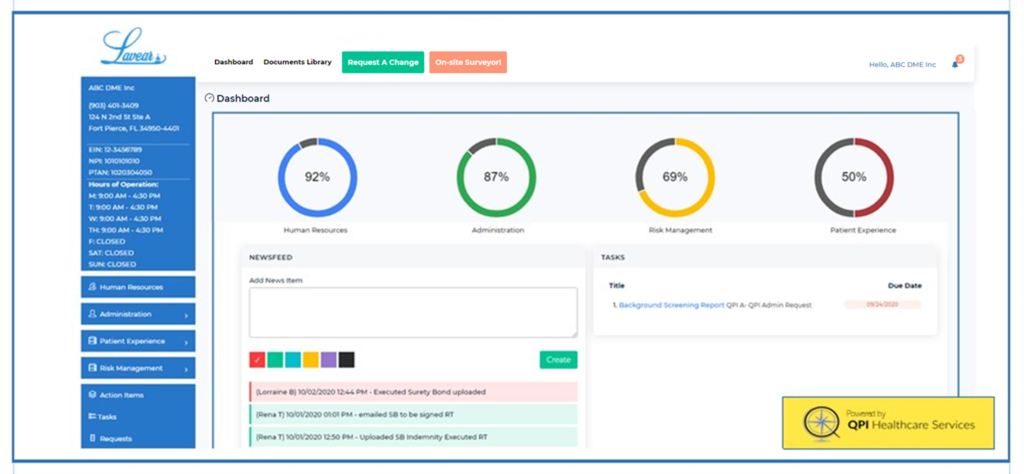Go to the Dashboard menu item
This screenshot has height=474, width=1024.
click(233, 62)
